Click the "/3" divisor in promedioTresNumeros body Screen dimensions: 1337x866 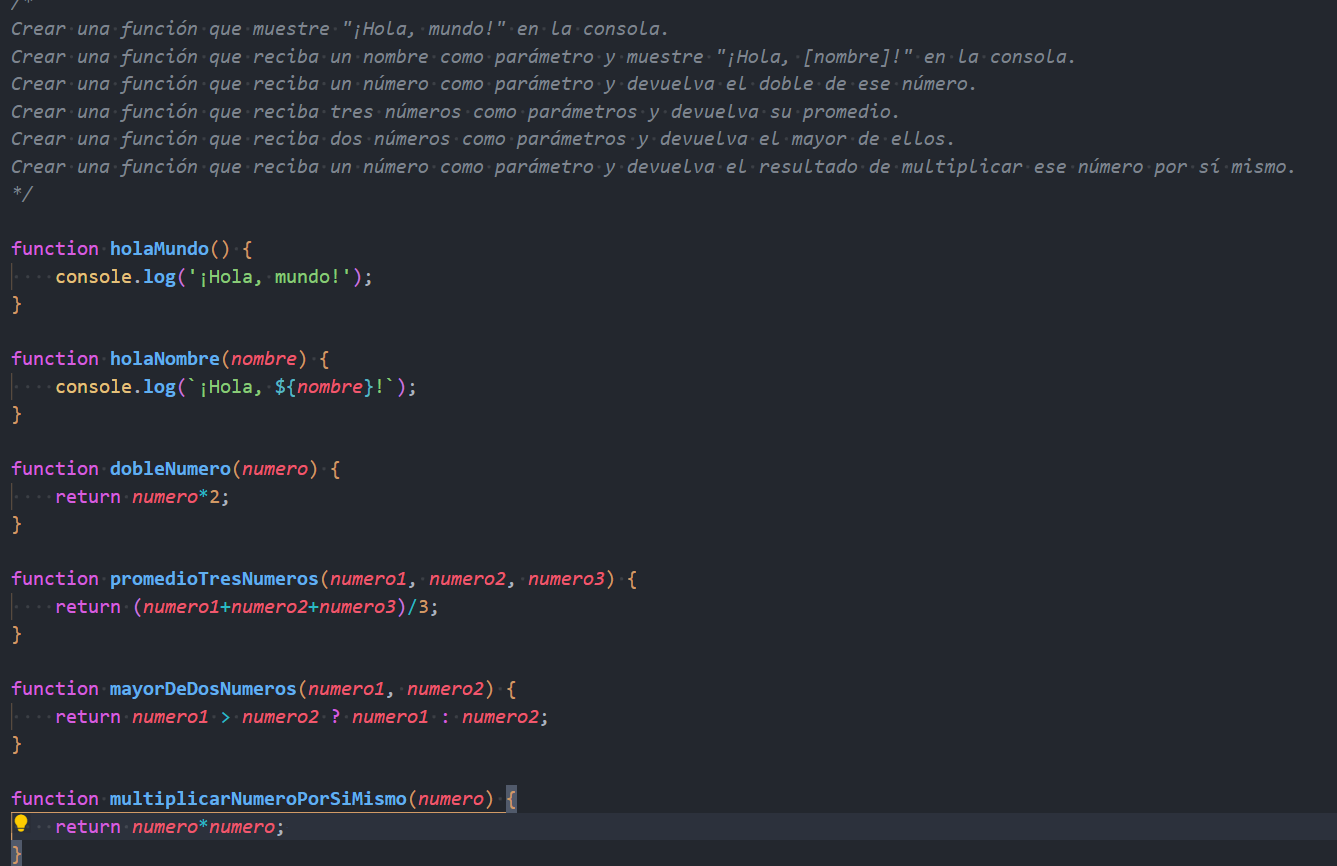tap(418, 606)
